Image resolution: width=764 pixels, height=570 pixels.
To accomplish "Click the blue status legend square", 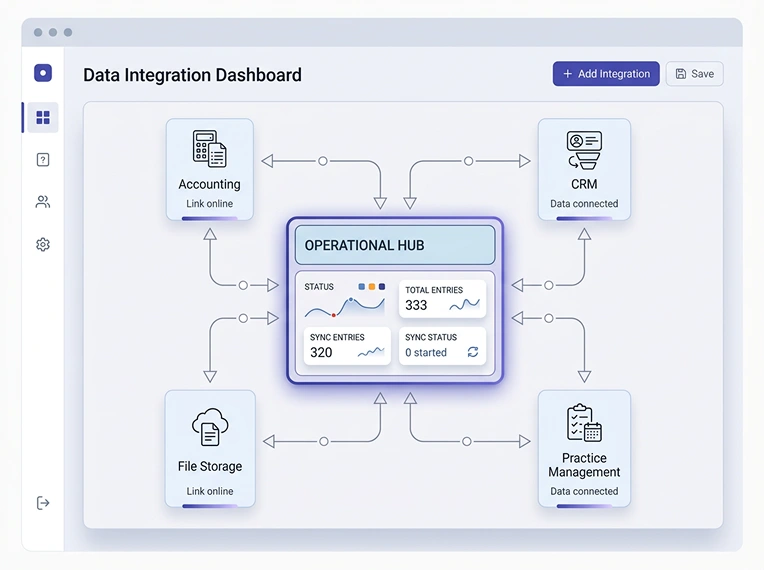I will [362, 286].
